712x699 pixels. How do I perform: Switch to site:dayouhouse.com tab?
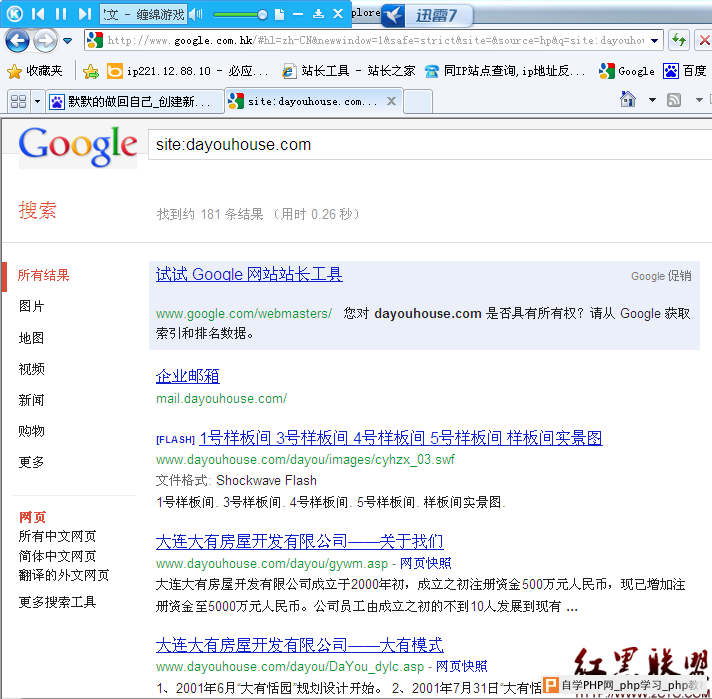coord(313,101)
